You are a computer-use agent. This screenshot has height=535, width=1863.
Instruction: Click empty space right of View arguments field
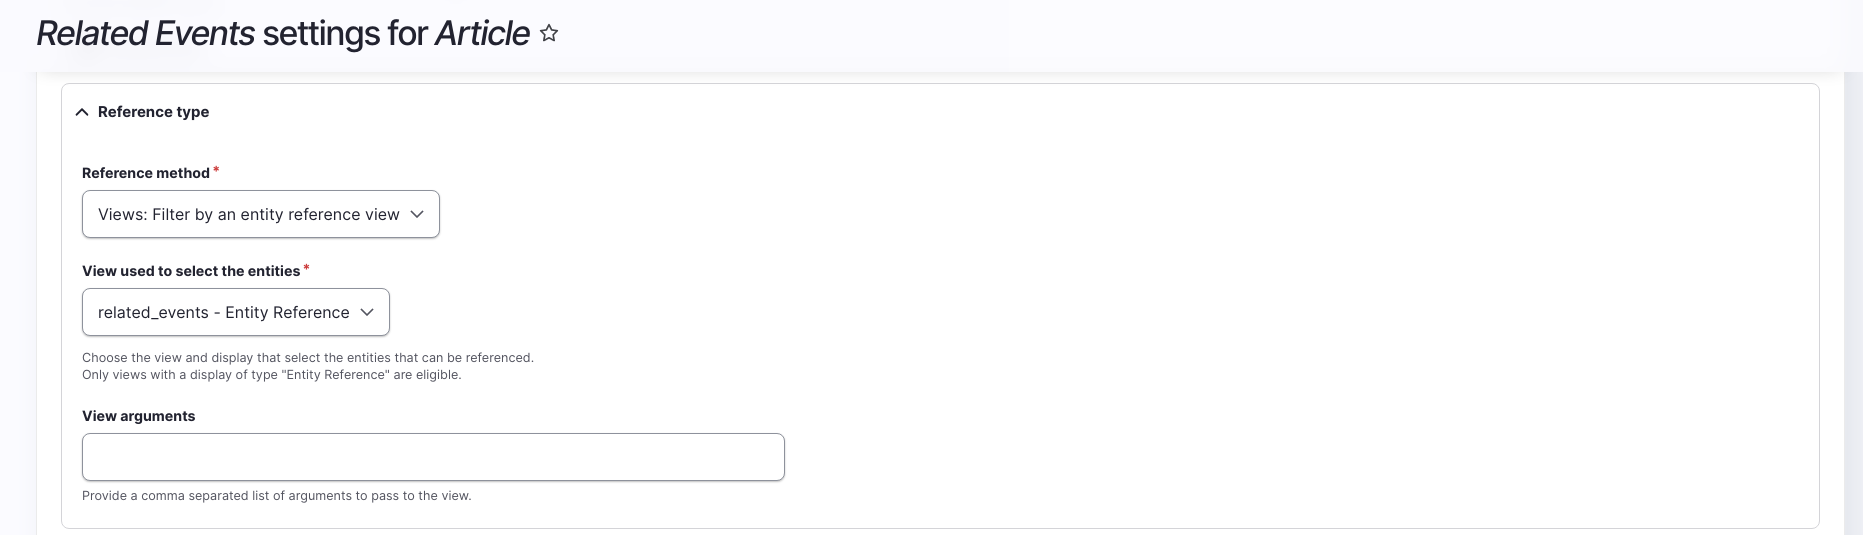[x=1200, y=457]
